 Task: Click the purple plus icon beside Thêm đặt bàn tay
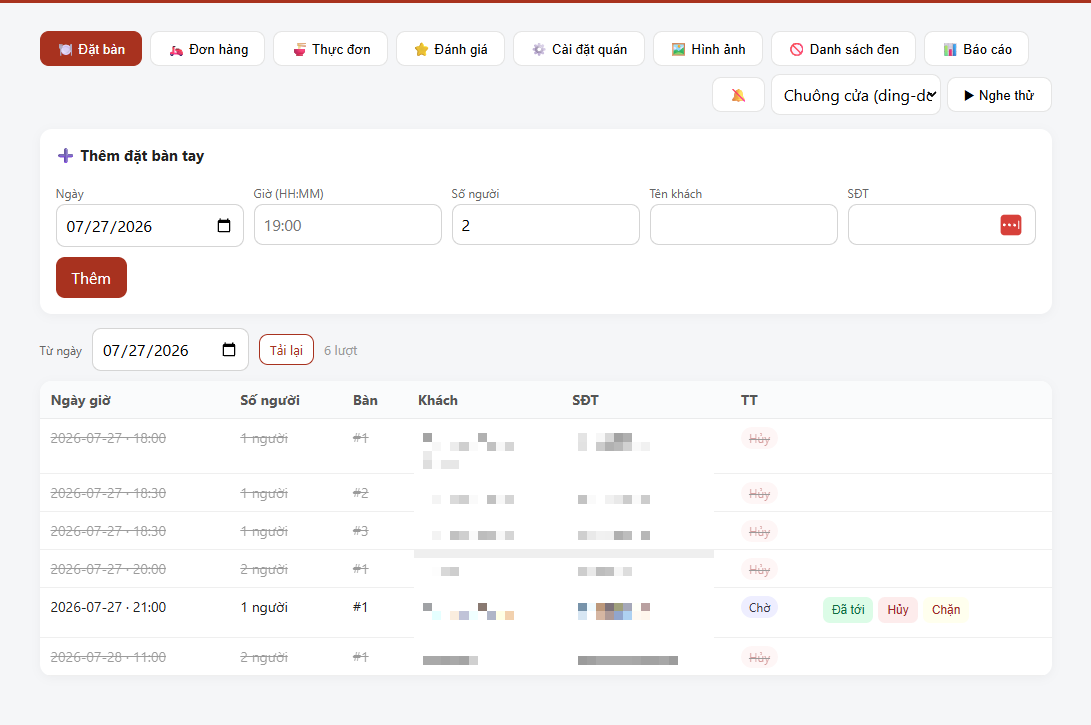(65, 155)
